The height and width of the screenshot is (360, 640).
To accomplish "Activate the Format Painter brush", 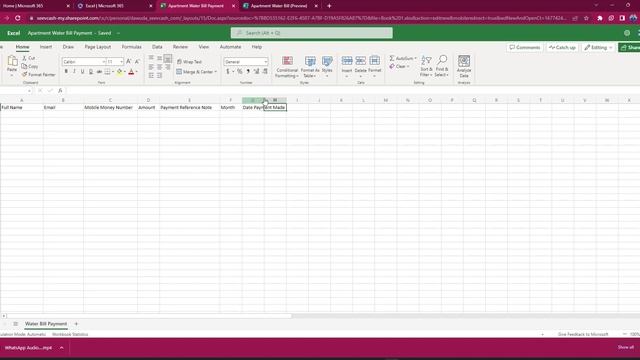I will (x=38, y=75).
